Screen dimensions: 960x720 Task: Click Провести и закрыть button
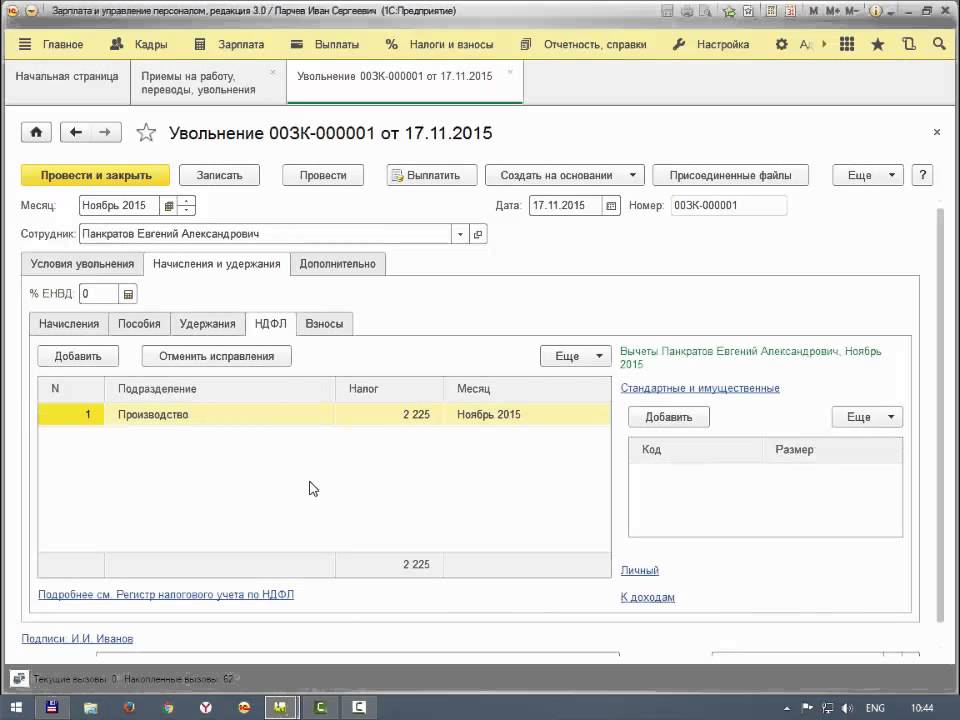pyautogui.click(x=96, y=175)
